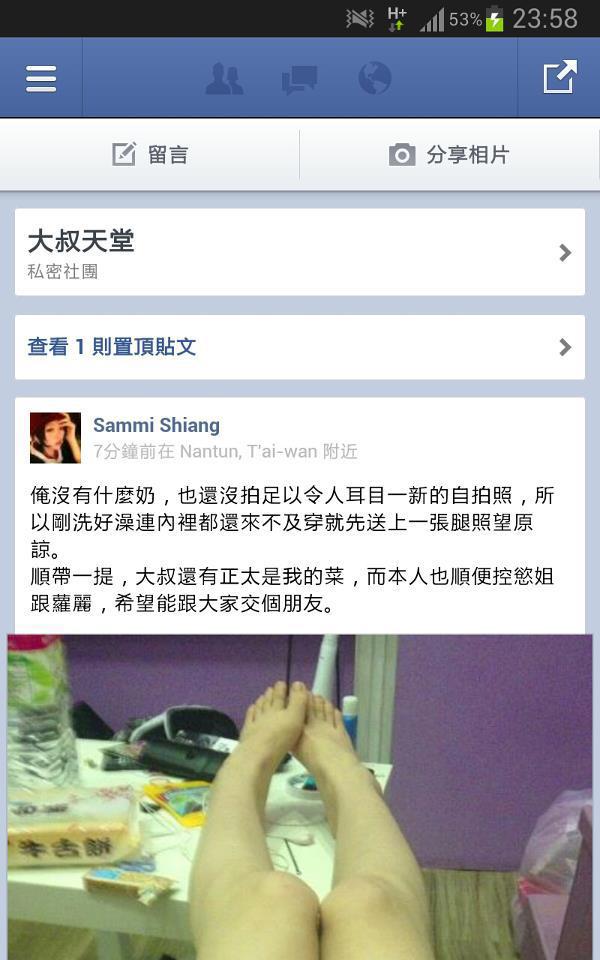Open the messages chat icon

coord(299,80)
